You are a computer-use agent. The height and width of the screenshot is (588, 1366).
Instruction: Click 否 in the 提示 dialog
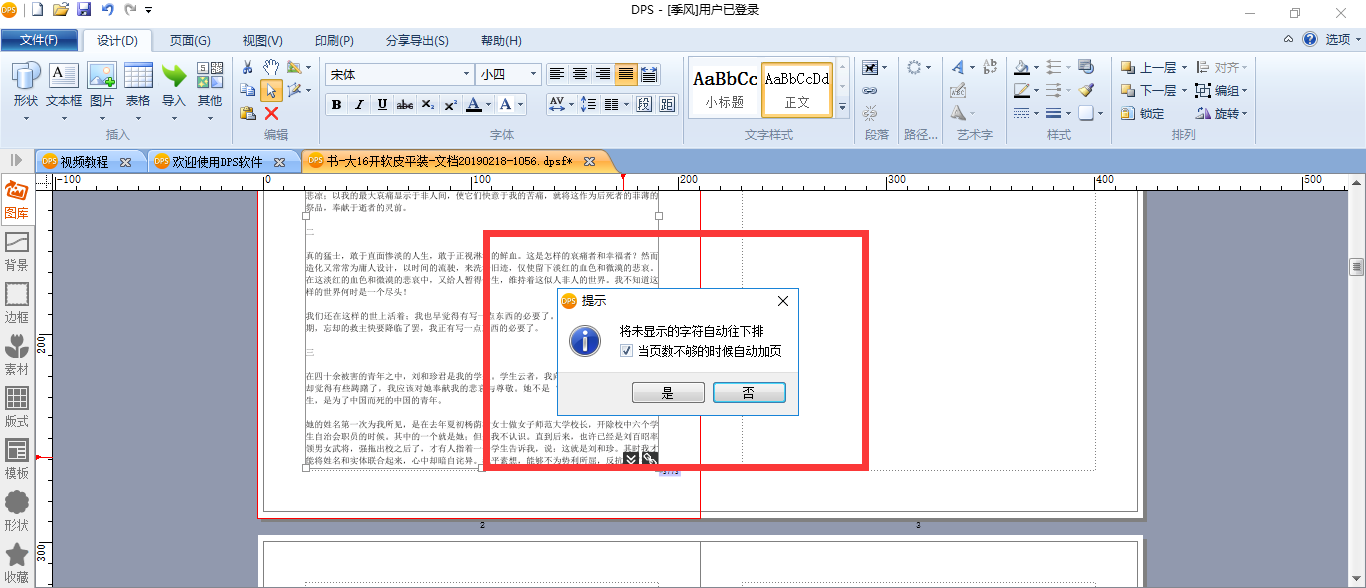coord(749,393)
